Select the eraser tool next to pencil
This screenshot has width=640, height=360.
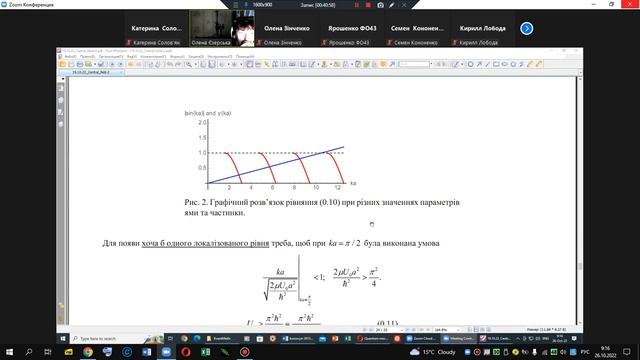539,64
